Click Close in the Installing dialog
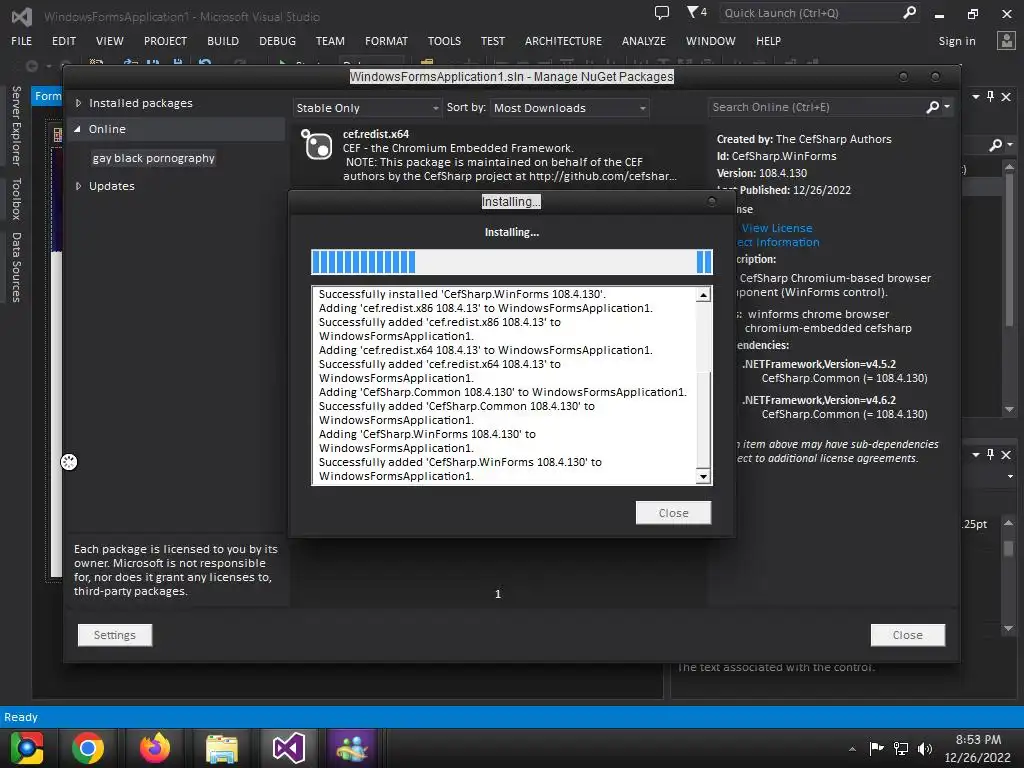 tap(673, 513)
